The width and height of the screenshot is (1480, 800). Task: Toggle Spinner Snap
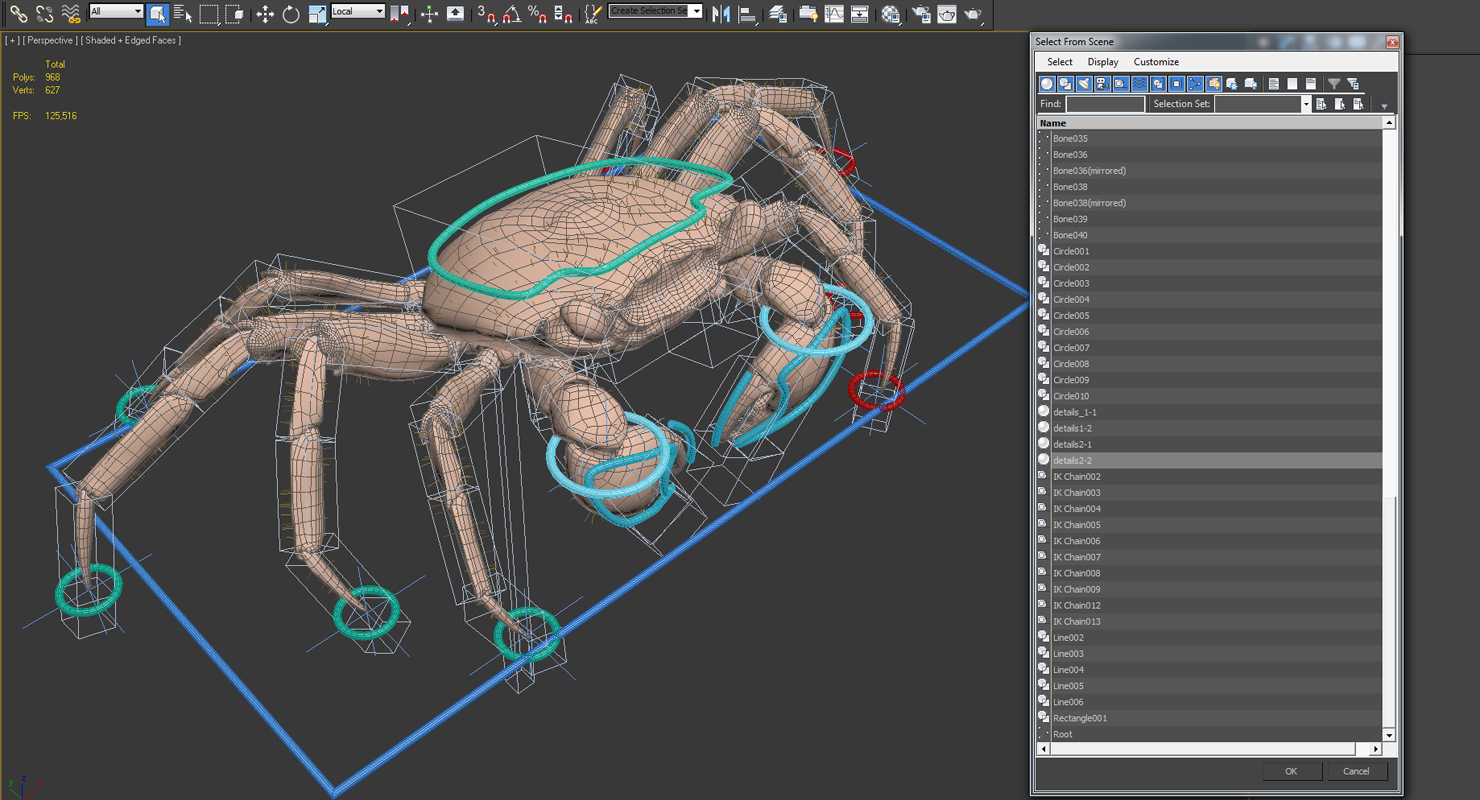coord(563,14)
